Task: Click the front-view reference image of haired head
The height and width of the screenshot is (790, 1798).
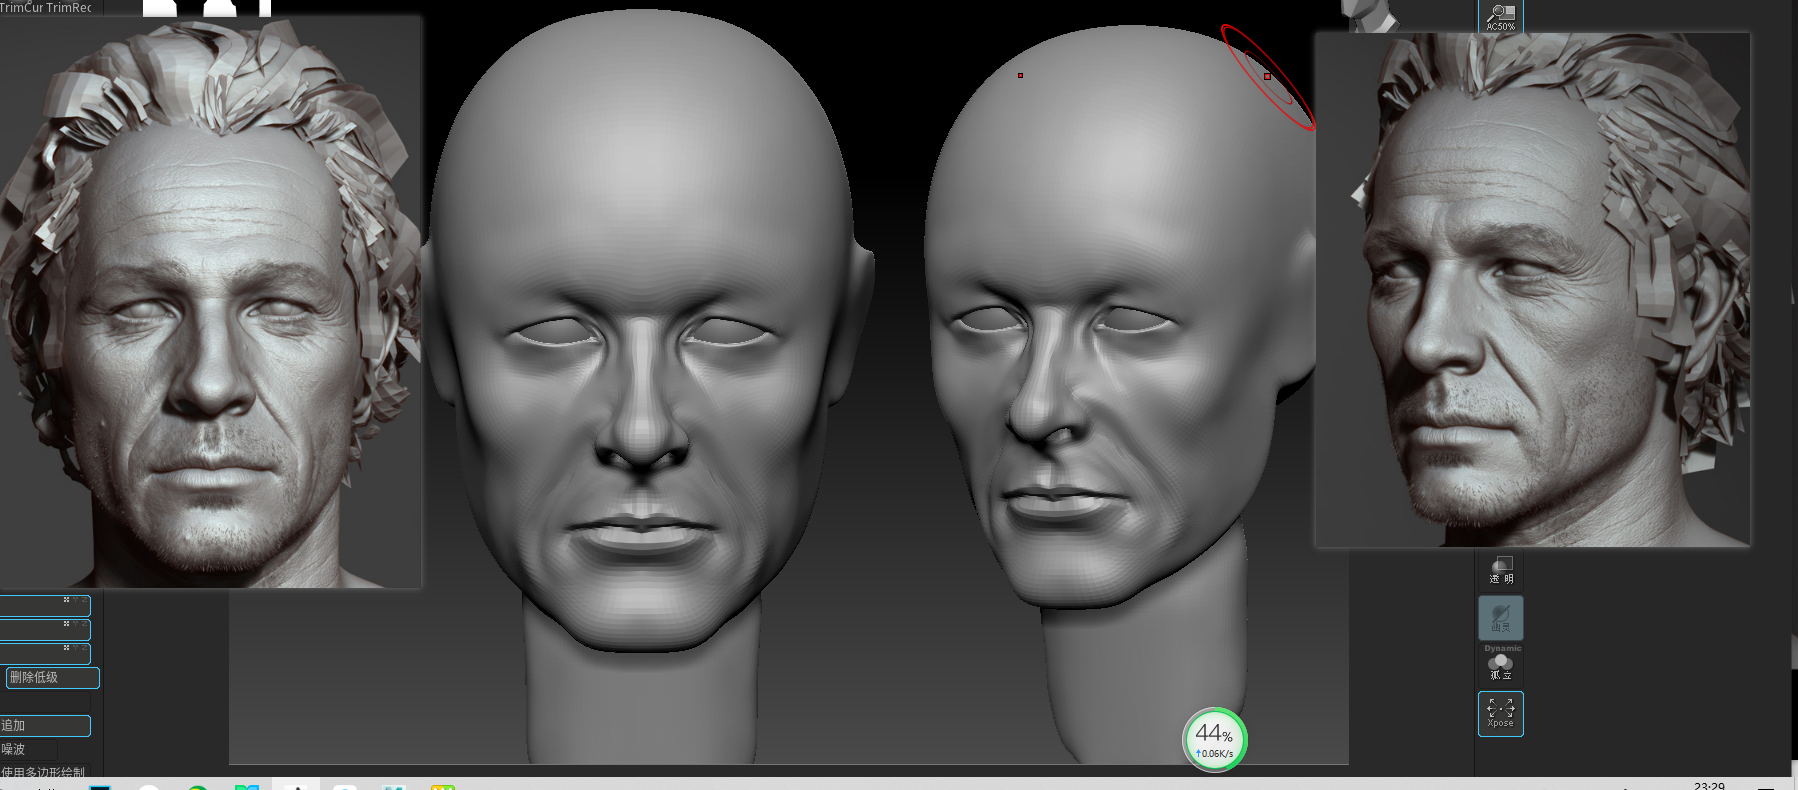Action: pos(210,302)
